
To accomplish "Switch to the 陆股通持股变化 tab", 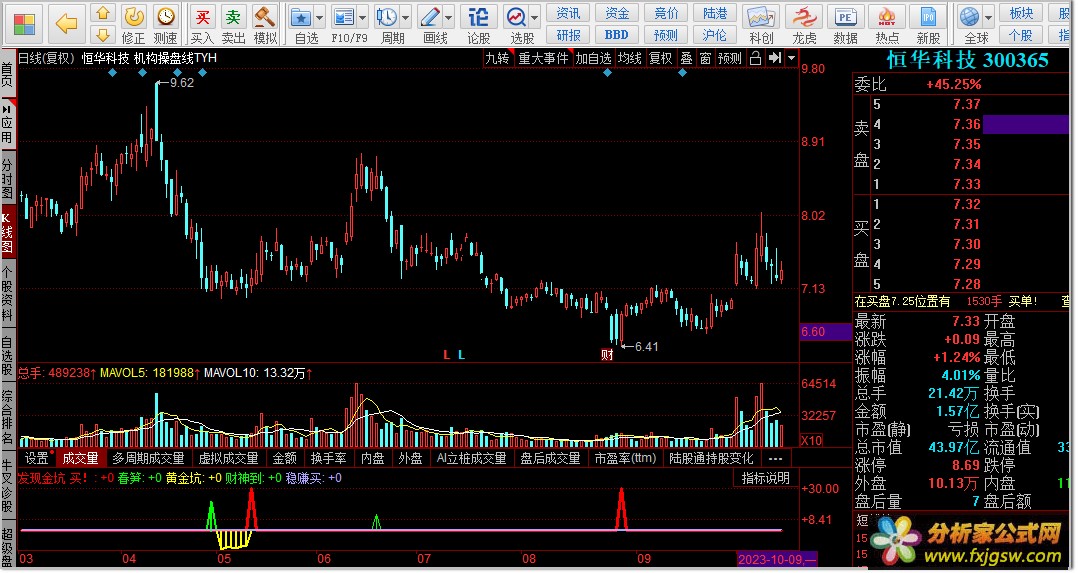I will [x=712, y=458].
